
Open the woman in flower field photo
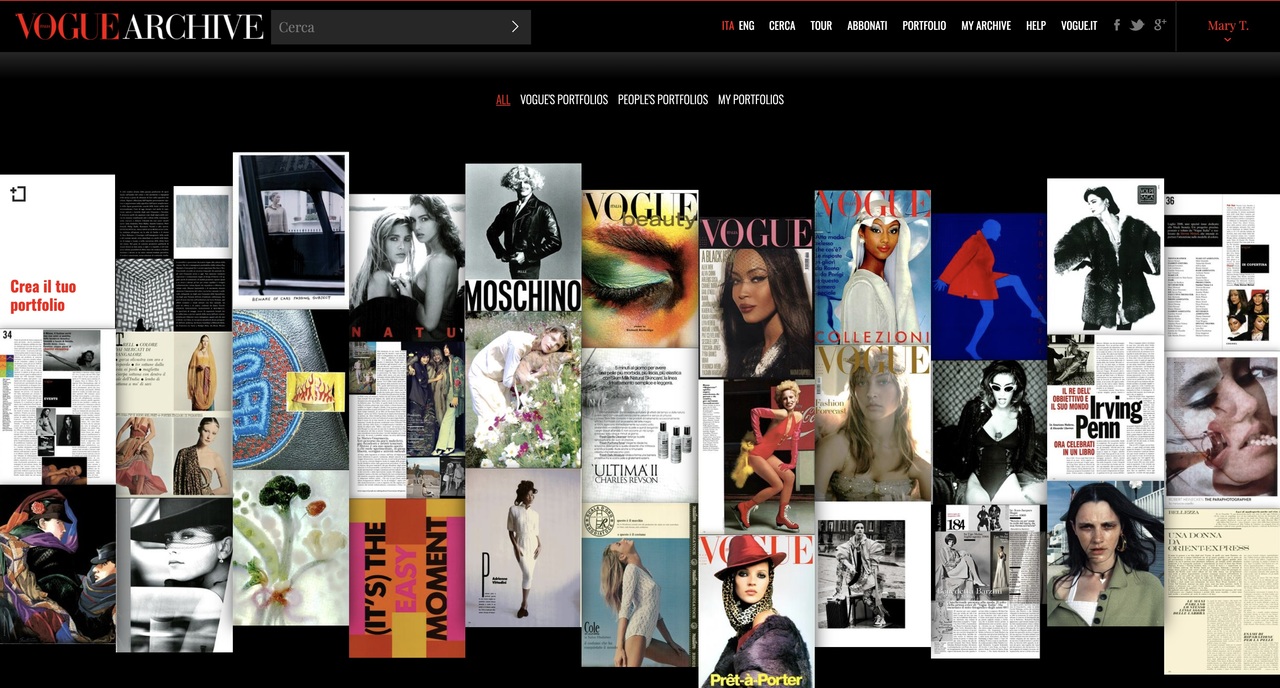pos(523,390)
